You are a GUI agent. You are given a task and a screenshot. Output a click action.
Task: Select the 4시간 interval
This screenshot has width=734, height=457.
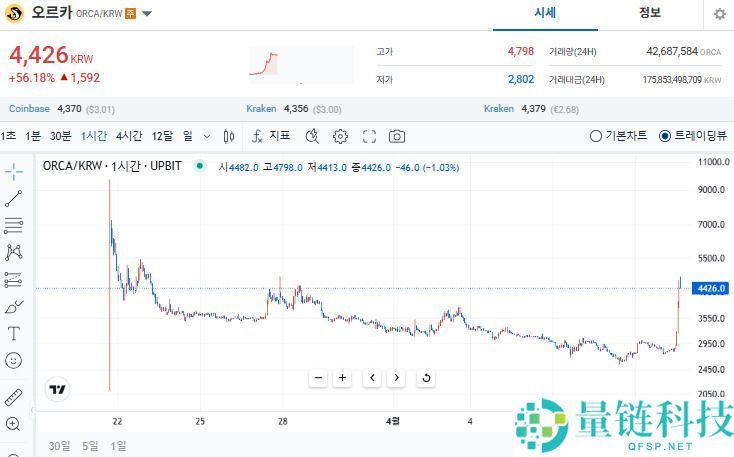[129, 136]
